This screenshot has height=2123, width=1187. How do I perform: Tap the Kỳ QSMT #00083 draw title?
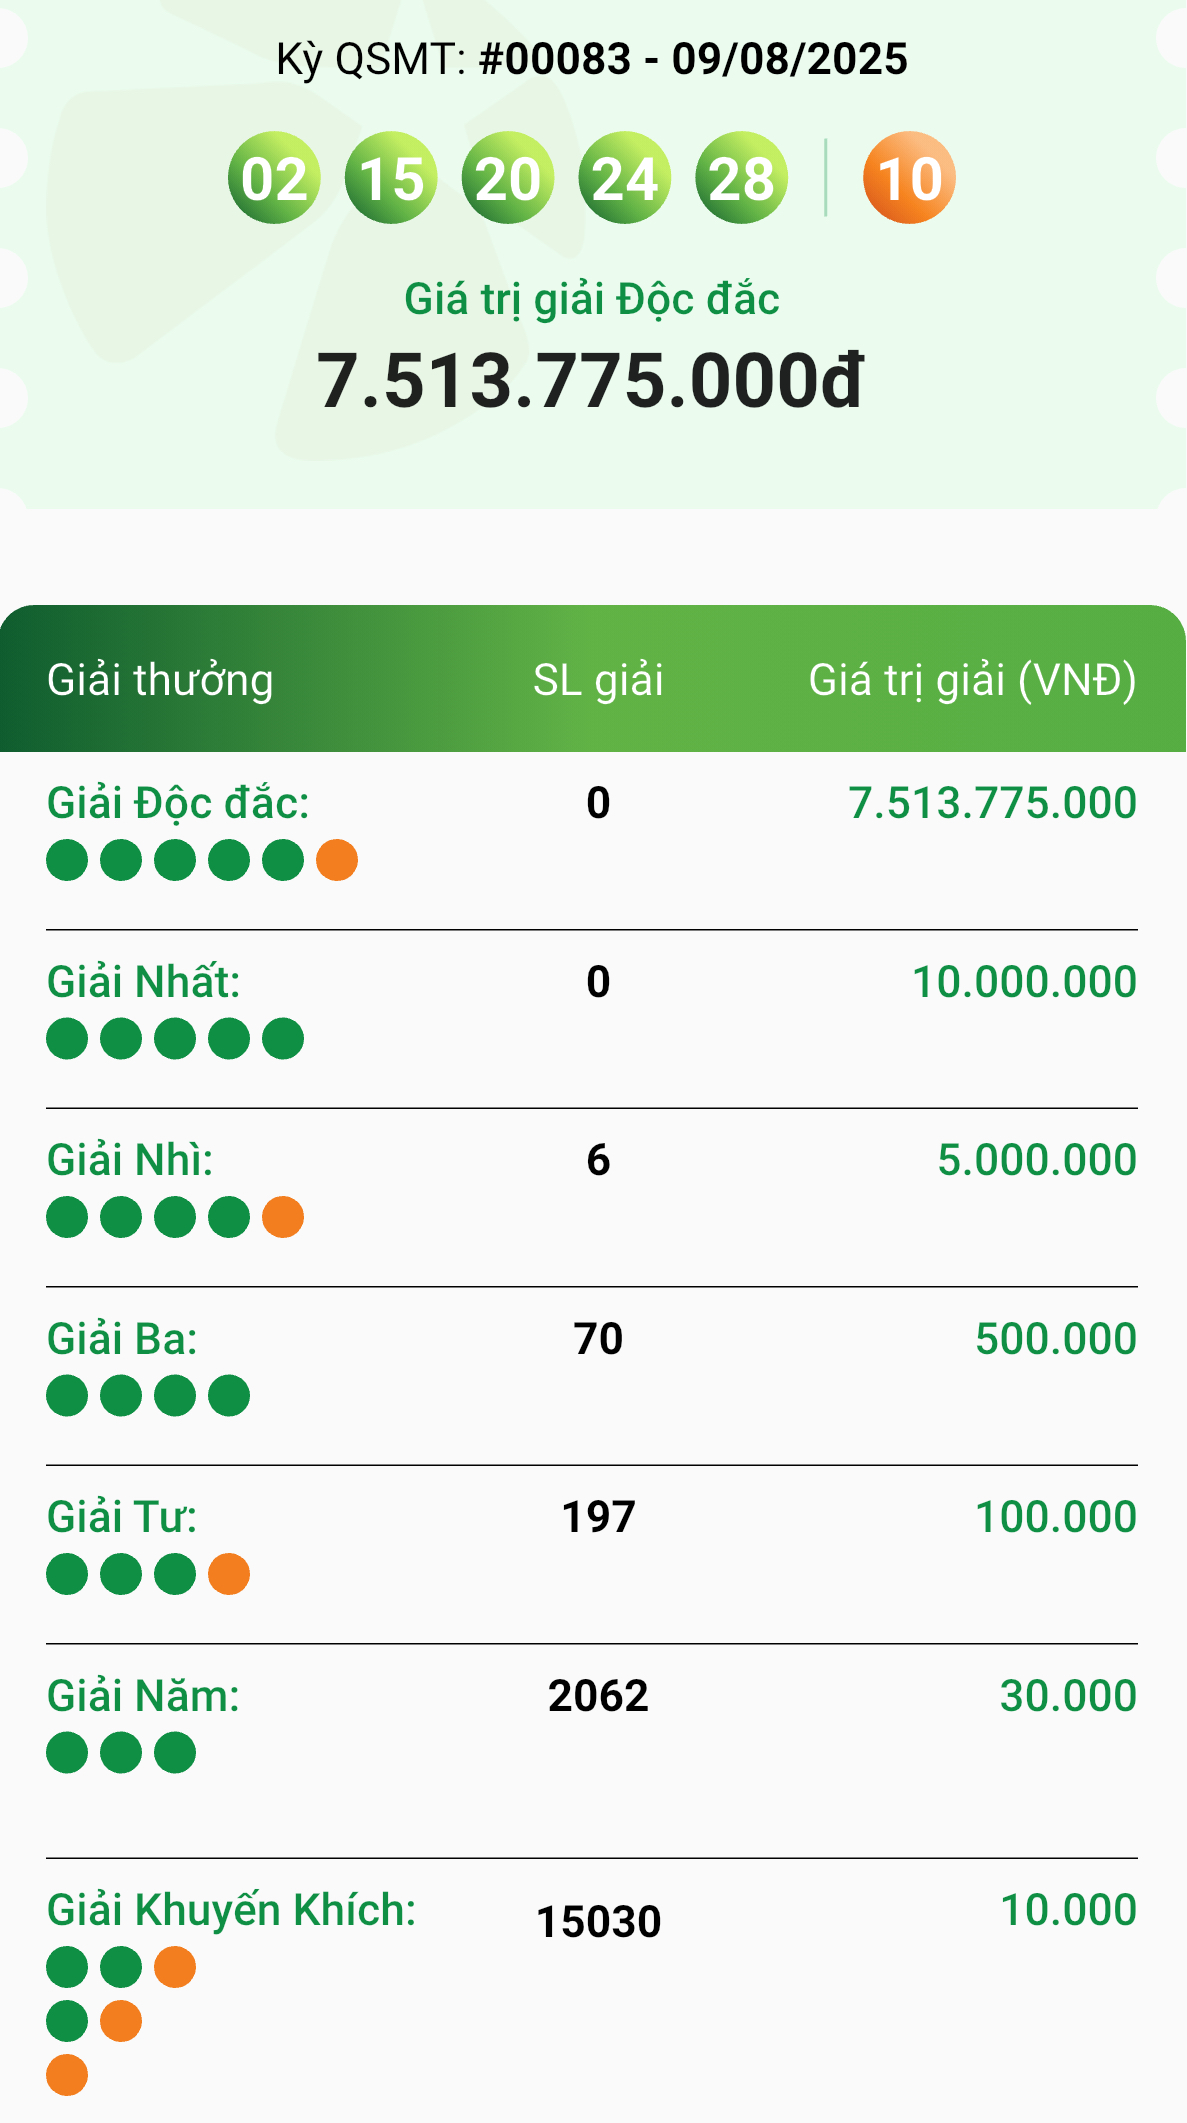tap(592, 59)
